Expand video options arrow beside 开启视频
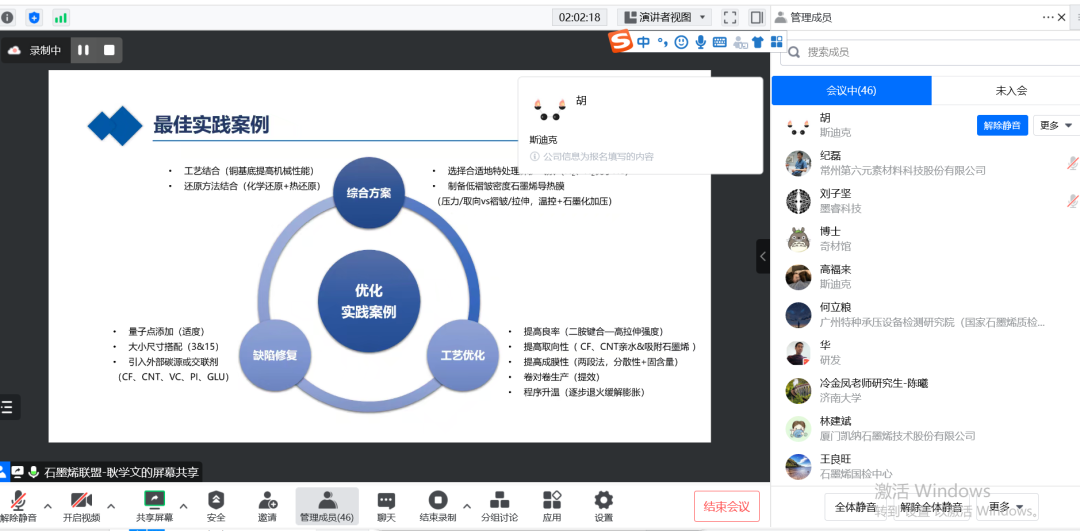This screenshot has height=531, width=1080. click(x=110, y=506)
